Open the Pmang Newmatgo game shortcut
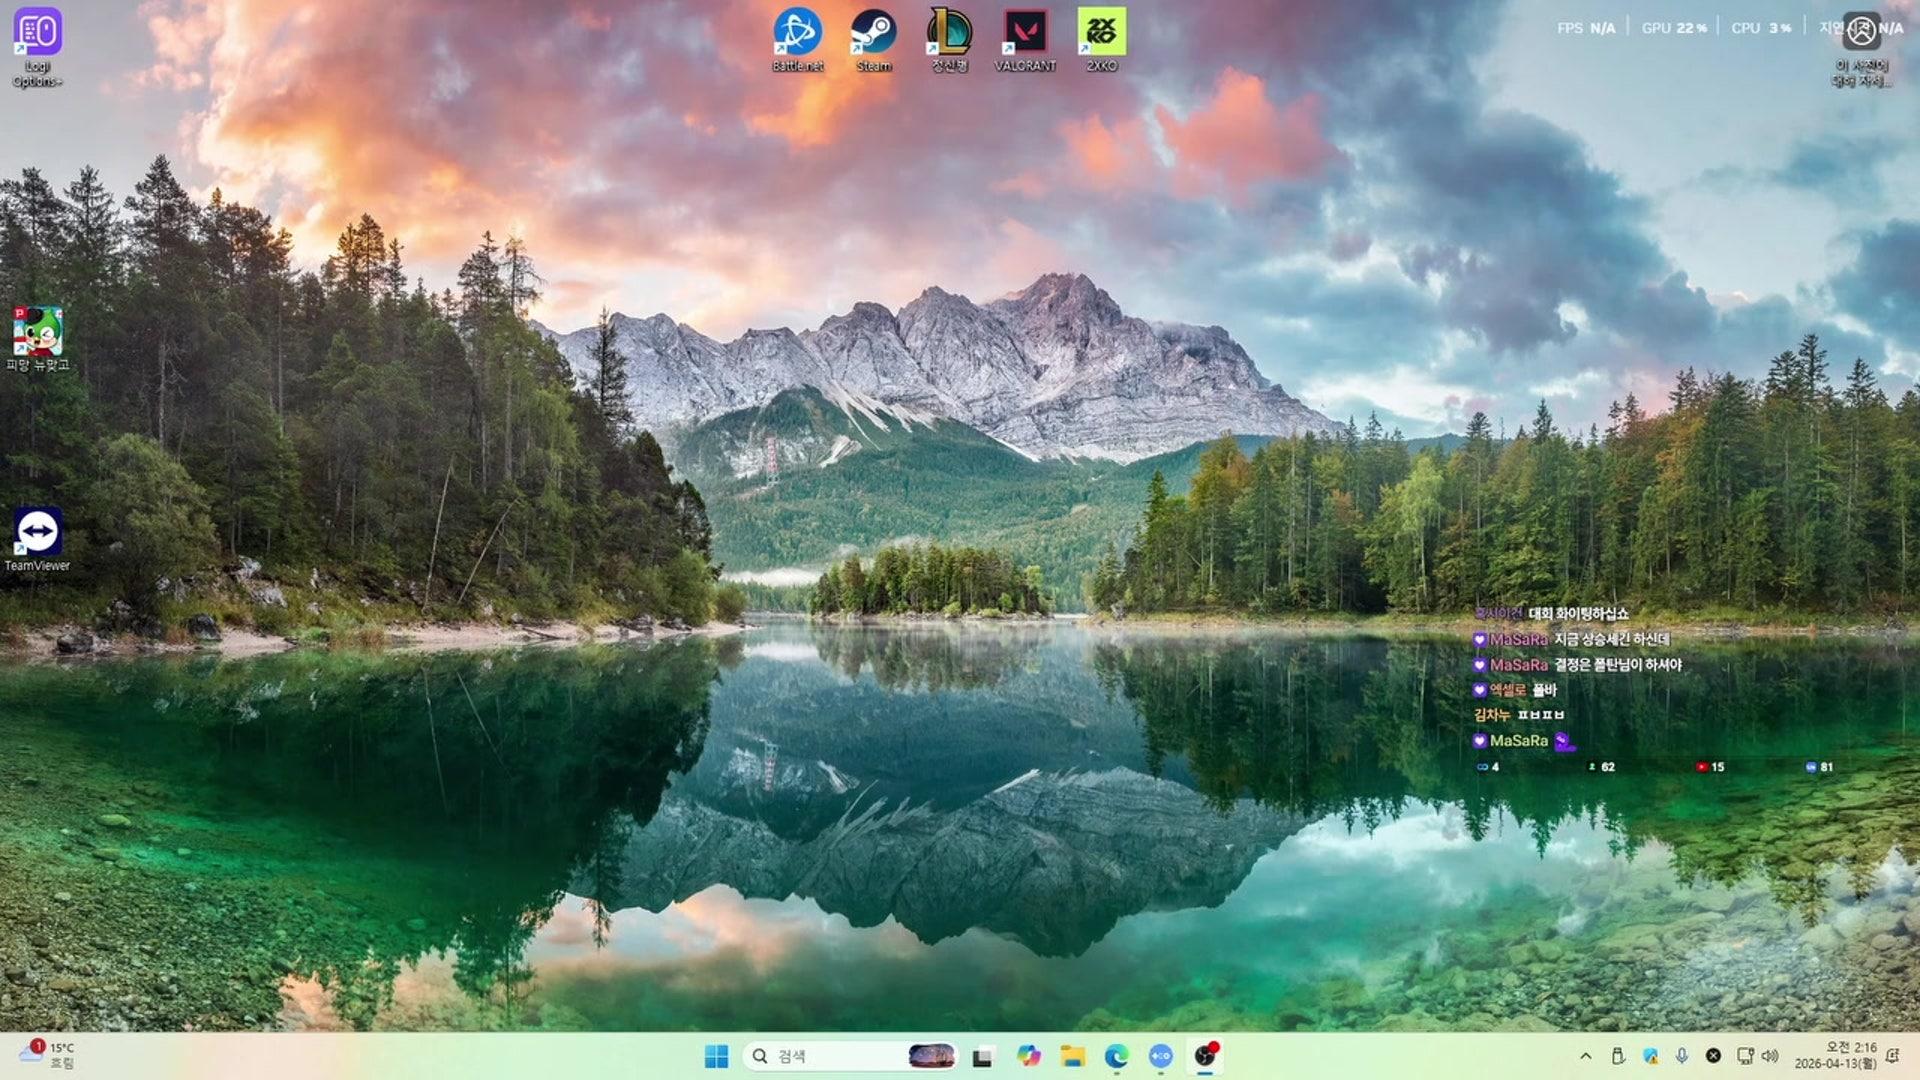 [37, 333]
